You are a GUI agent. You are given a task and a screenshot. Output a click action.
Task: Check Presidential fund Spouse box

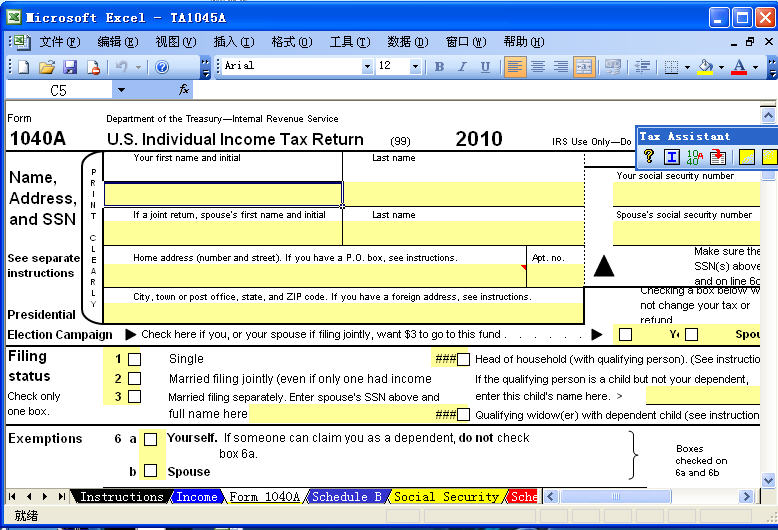coord(692,334)
